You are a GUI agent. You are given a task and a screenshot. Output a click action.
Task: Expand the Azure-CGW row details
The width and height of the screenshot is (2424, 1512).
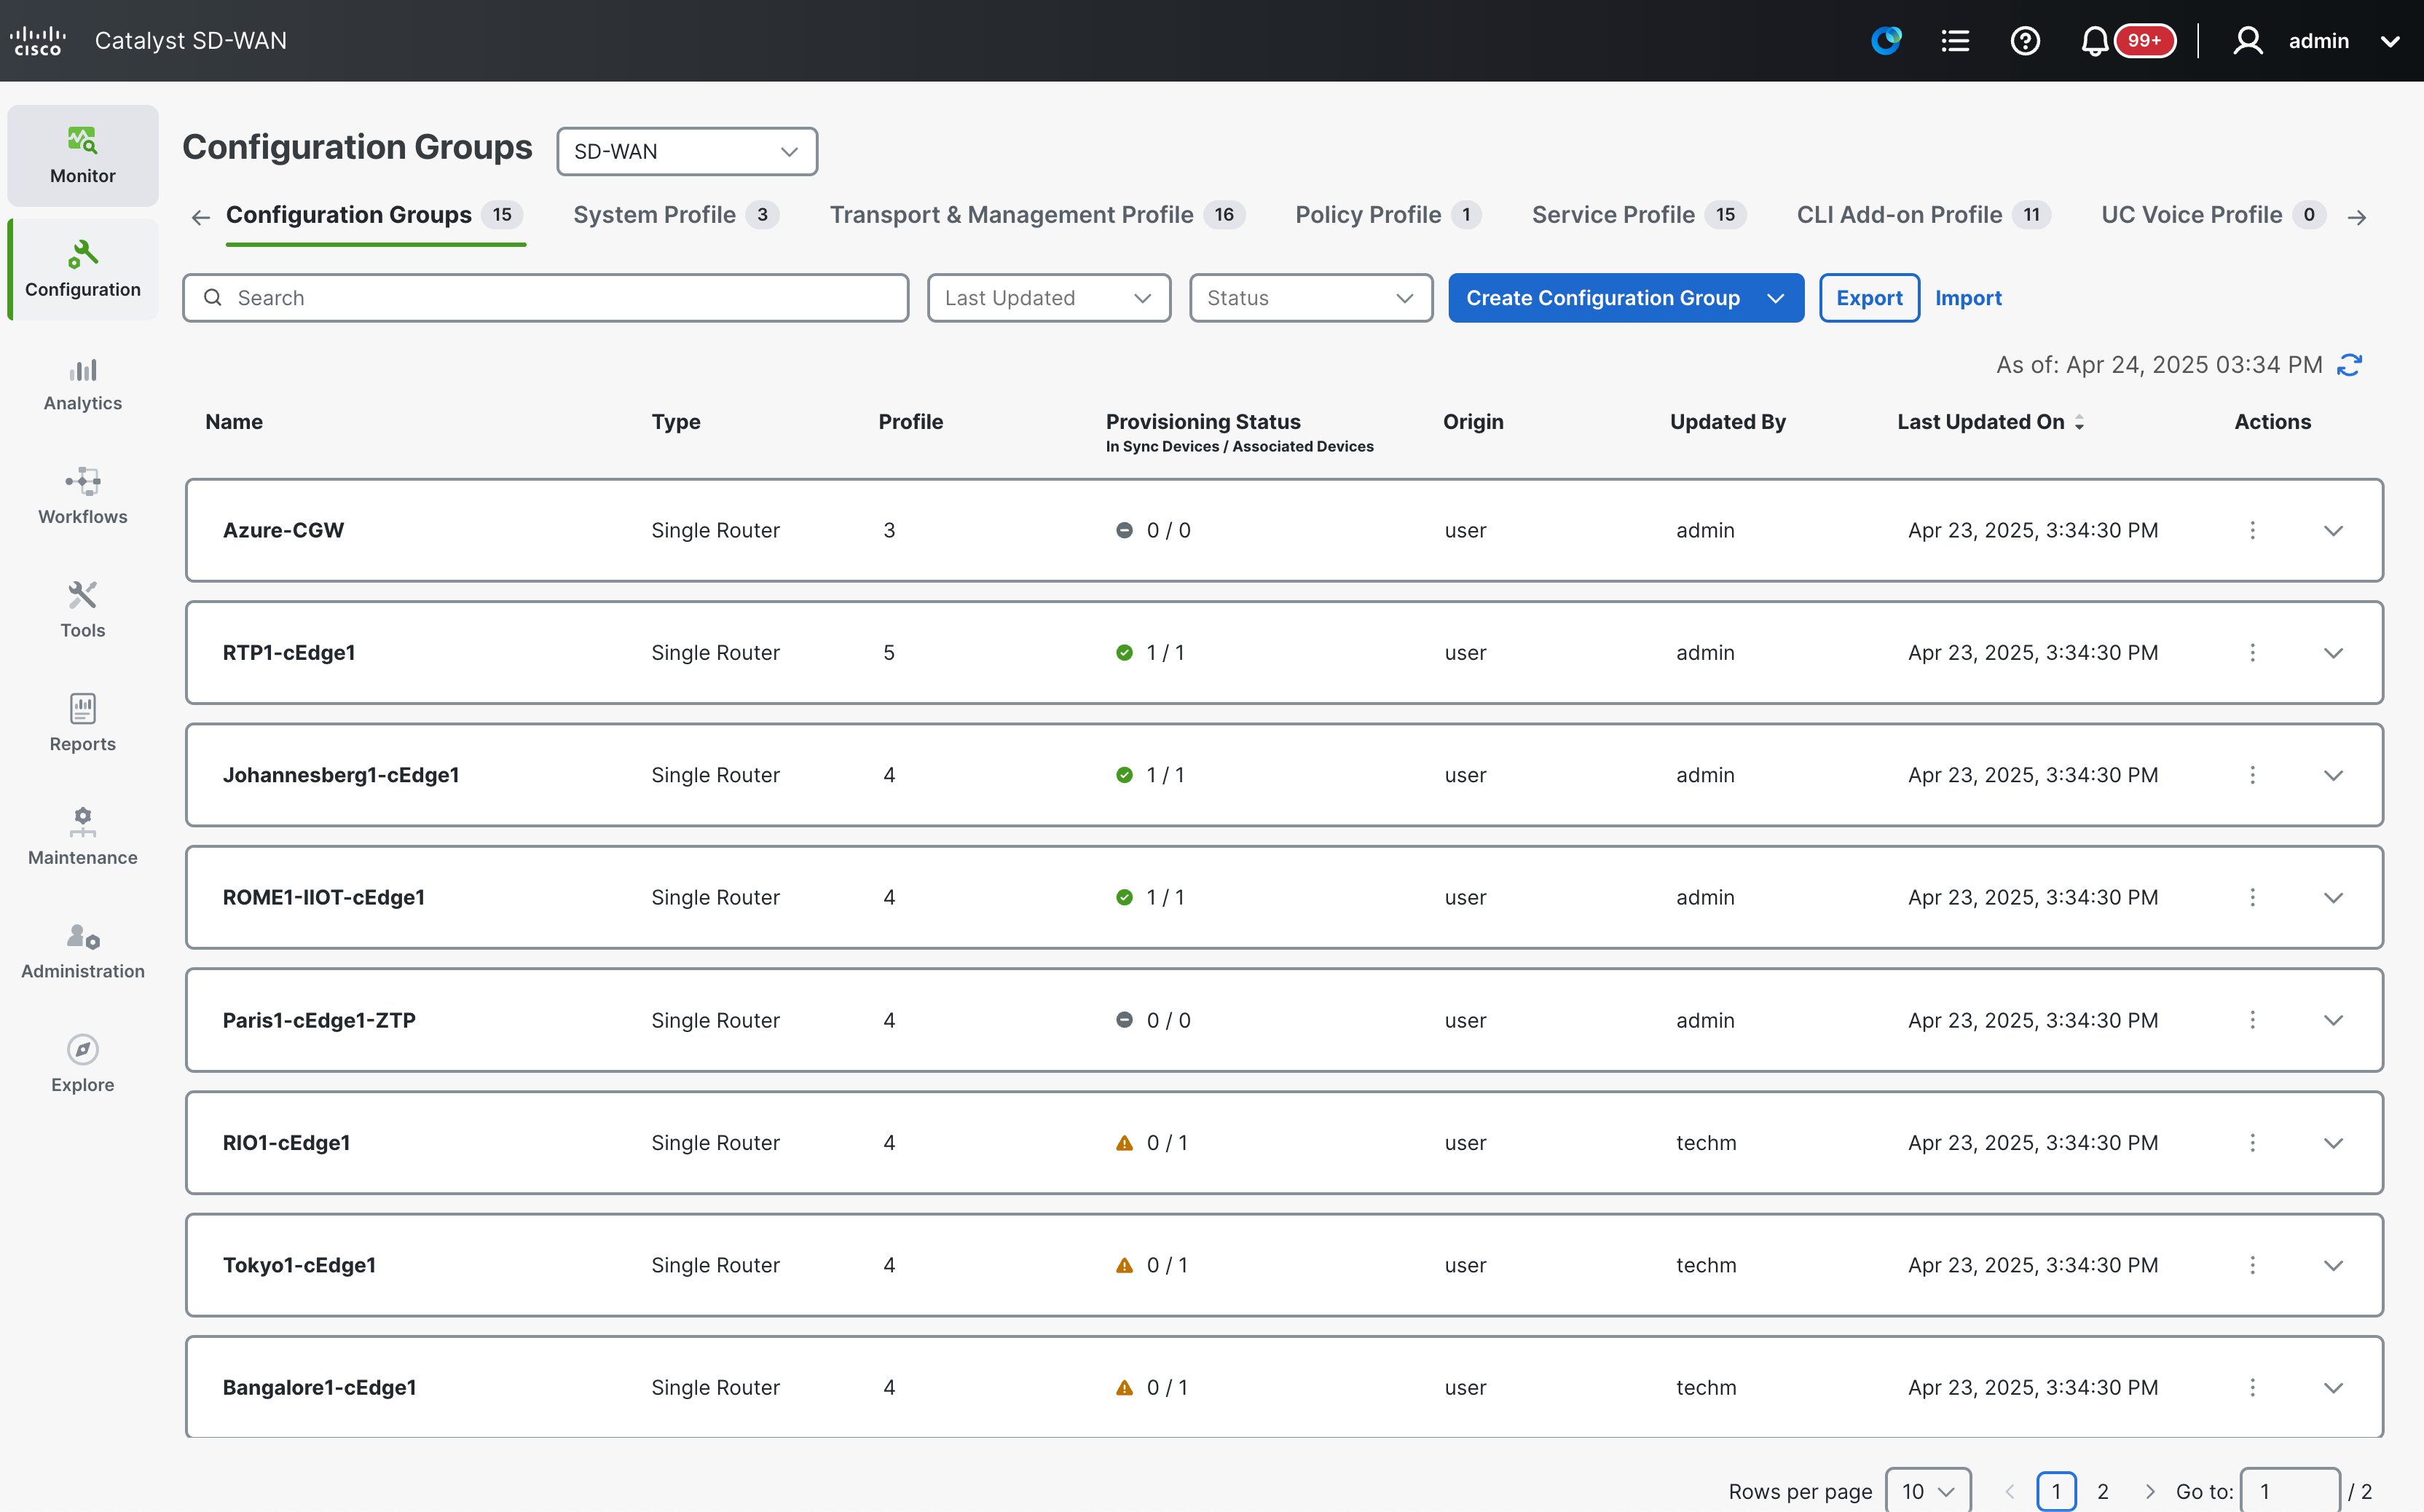[x=2333, y=531]
